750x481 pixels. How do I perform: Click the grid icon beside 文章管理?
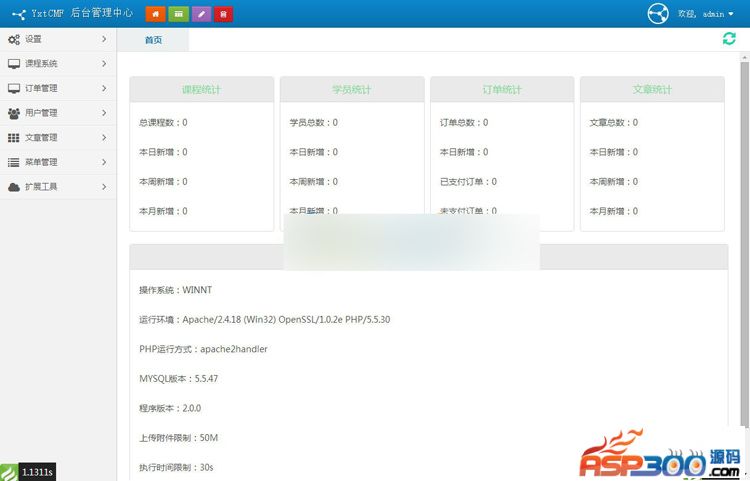(14, 138)
